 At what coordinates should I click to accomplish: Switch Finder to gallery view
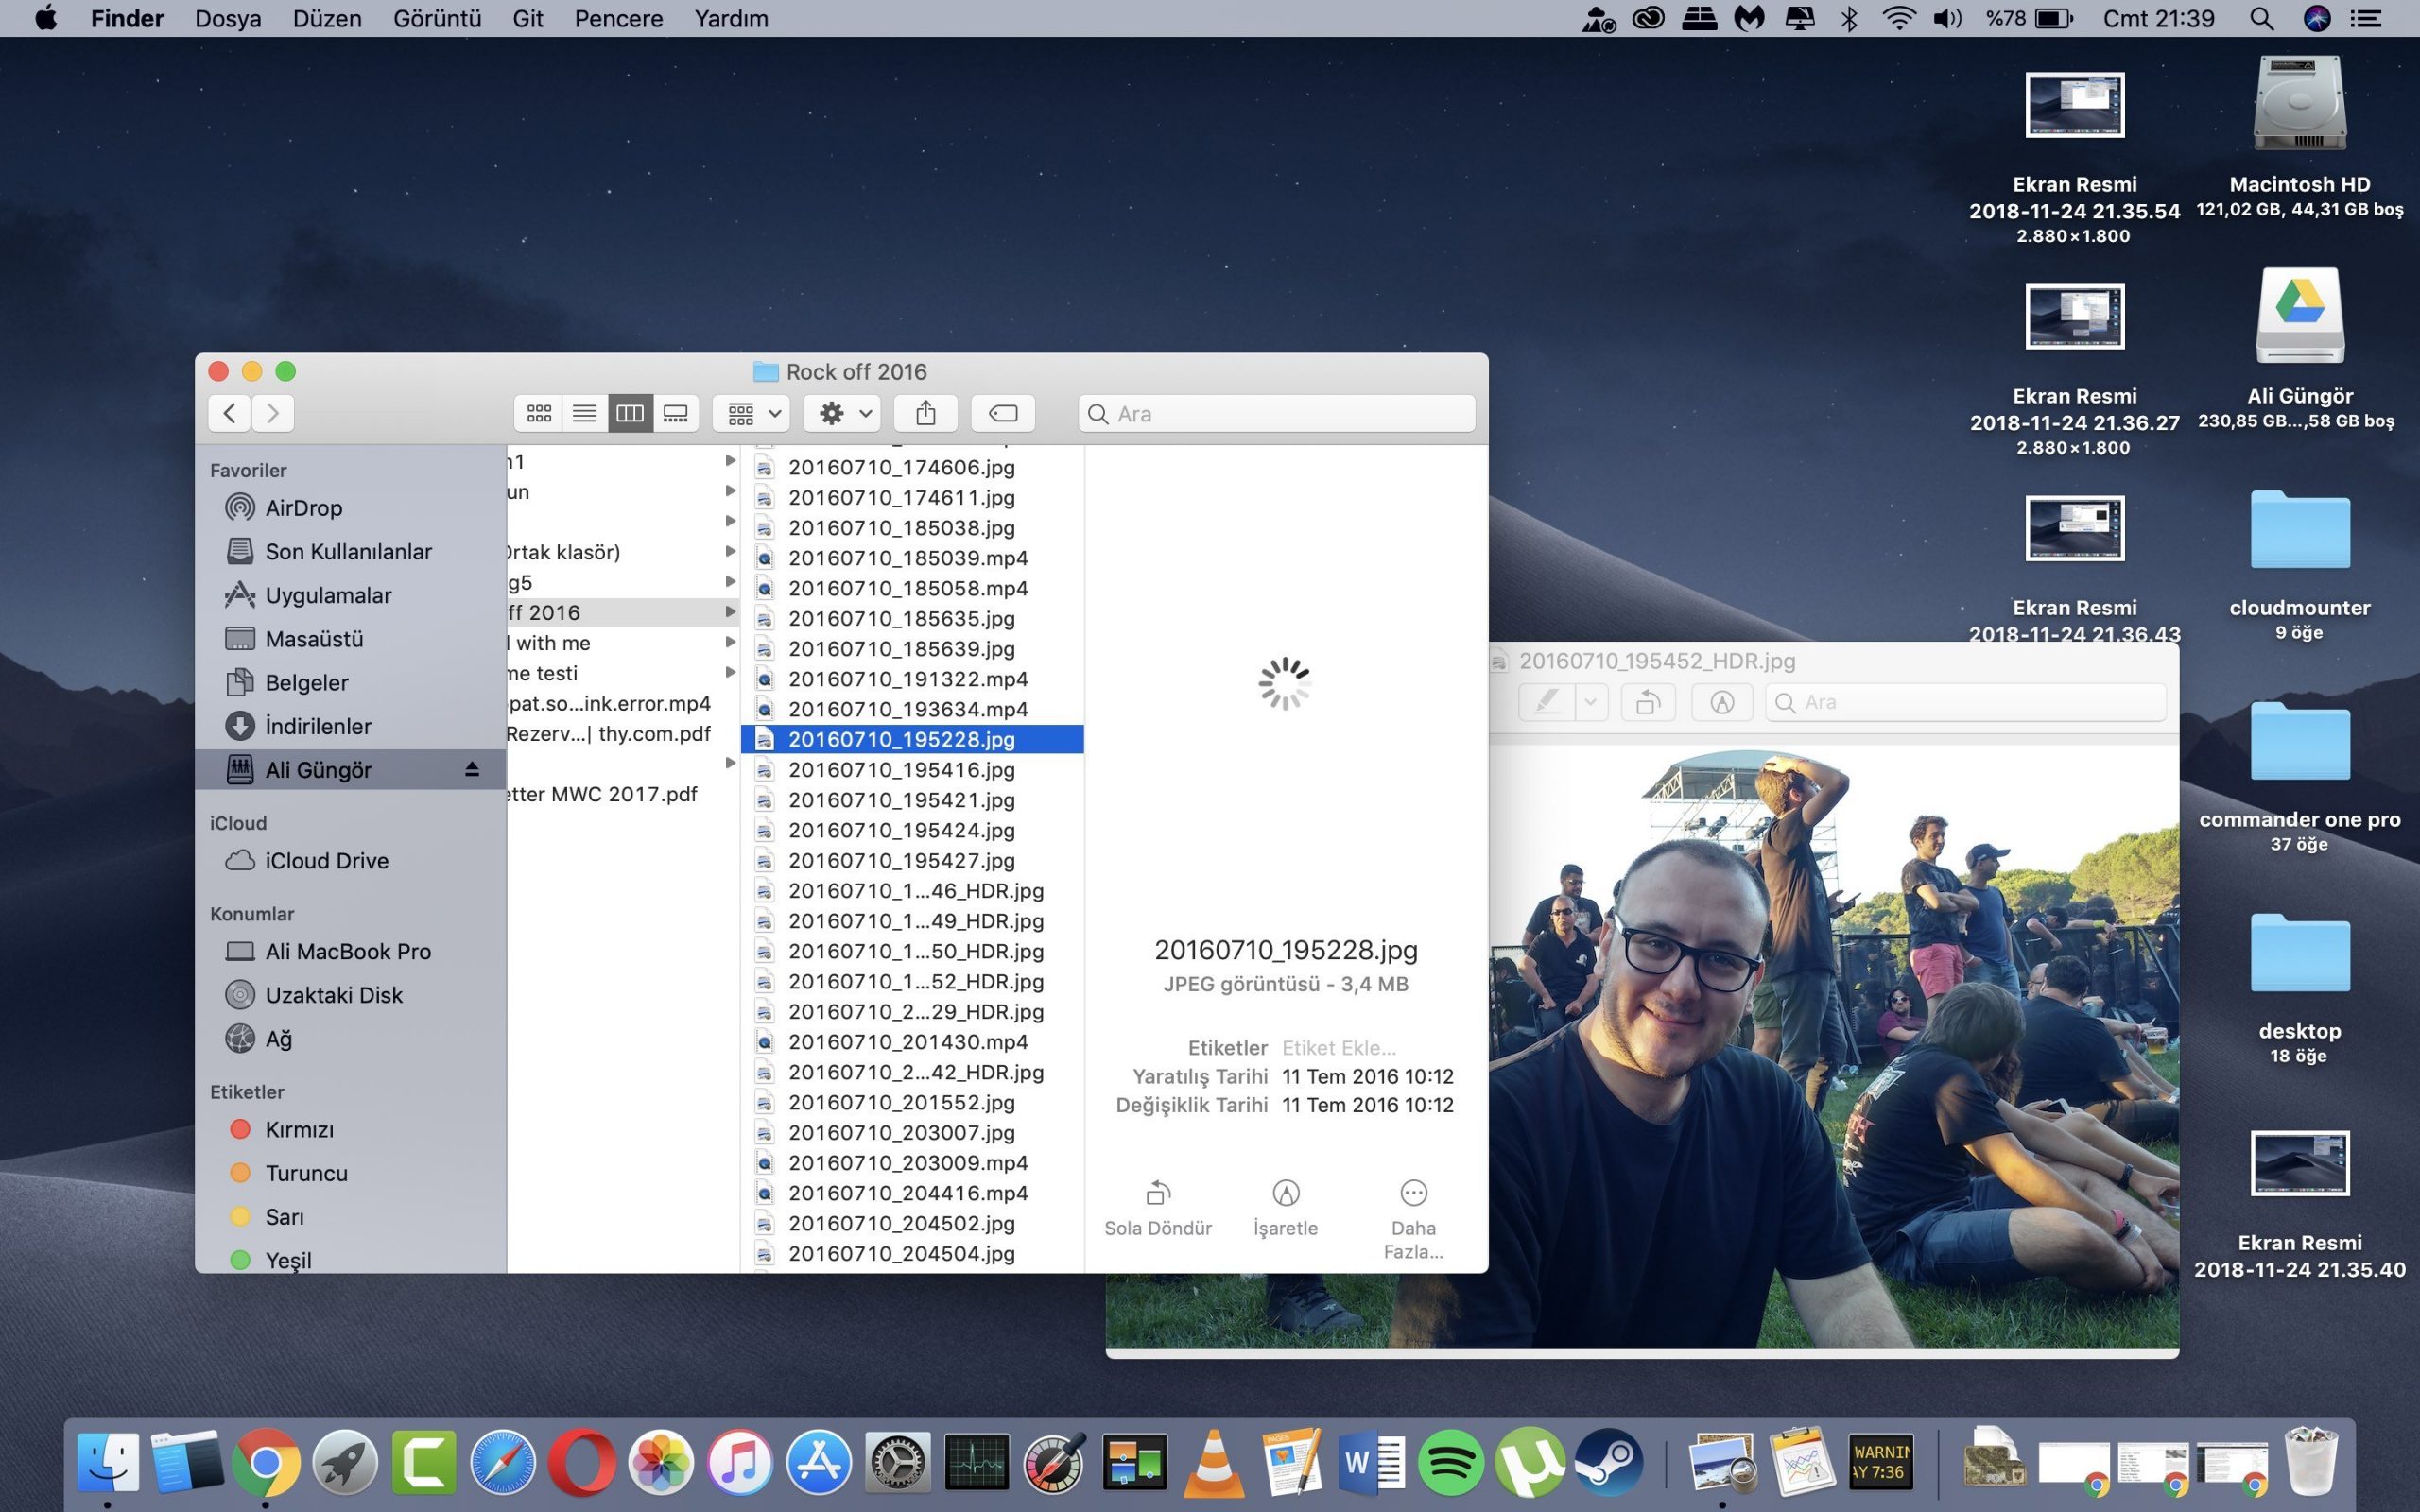coord(676,413)
